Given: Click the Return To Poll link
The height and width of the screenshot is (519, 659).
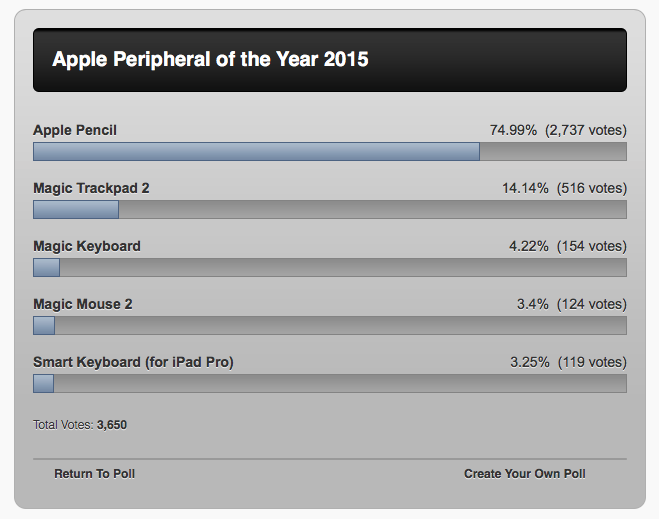Looking at the screenshot, I should coord(94,473).
